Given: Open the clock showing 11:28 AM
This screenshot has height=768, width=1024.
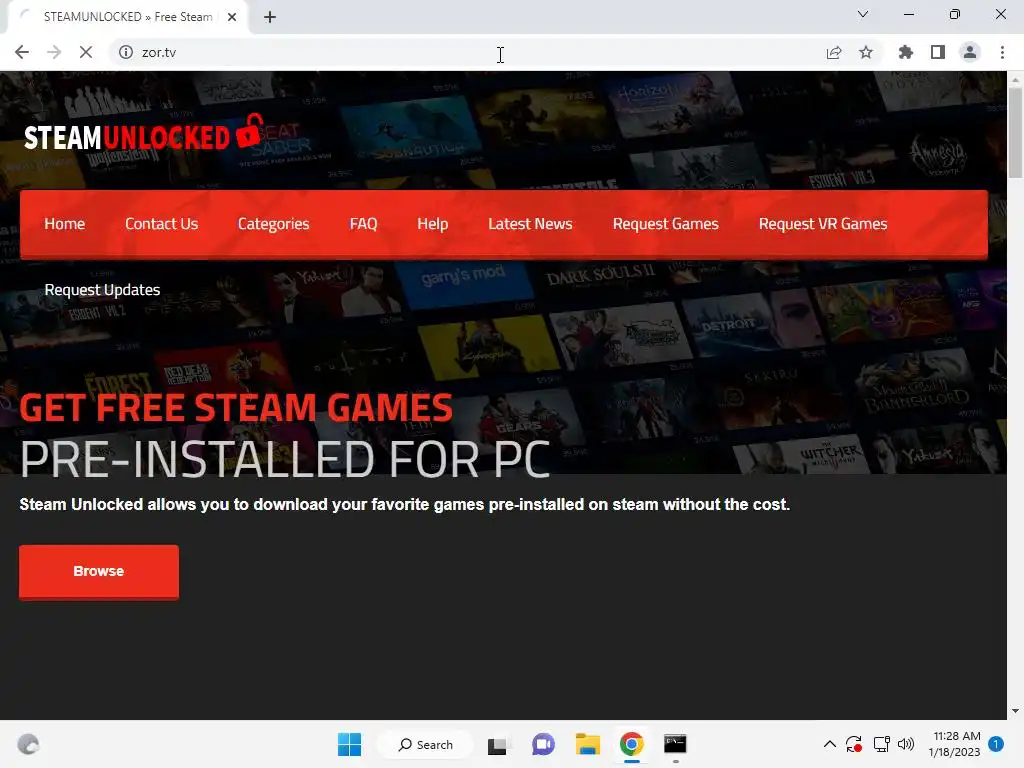Looking at the screenshot, I should click(x=954, y=744).
